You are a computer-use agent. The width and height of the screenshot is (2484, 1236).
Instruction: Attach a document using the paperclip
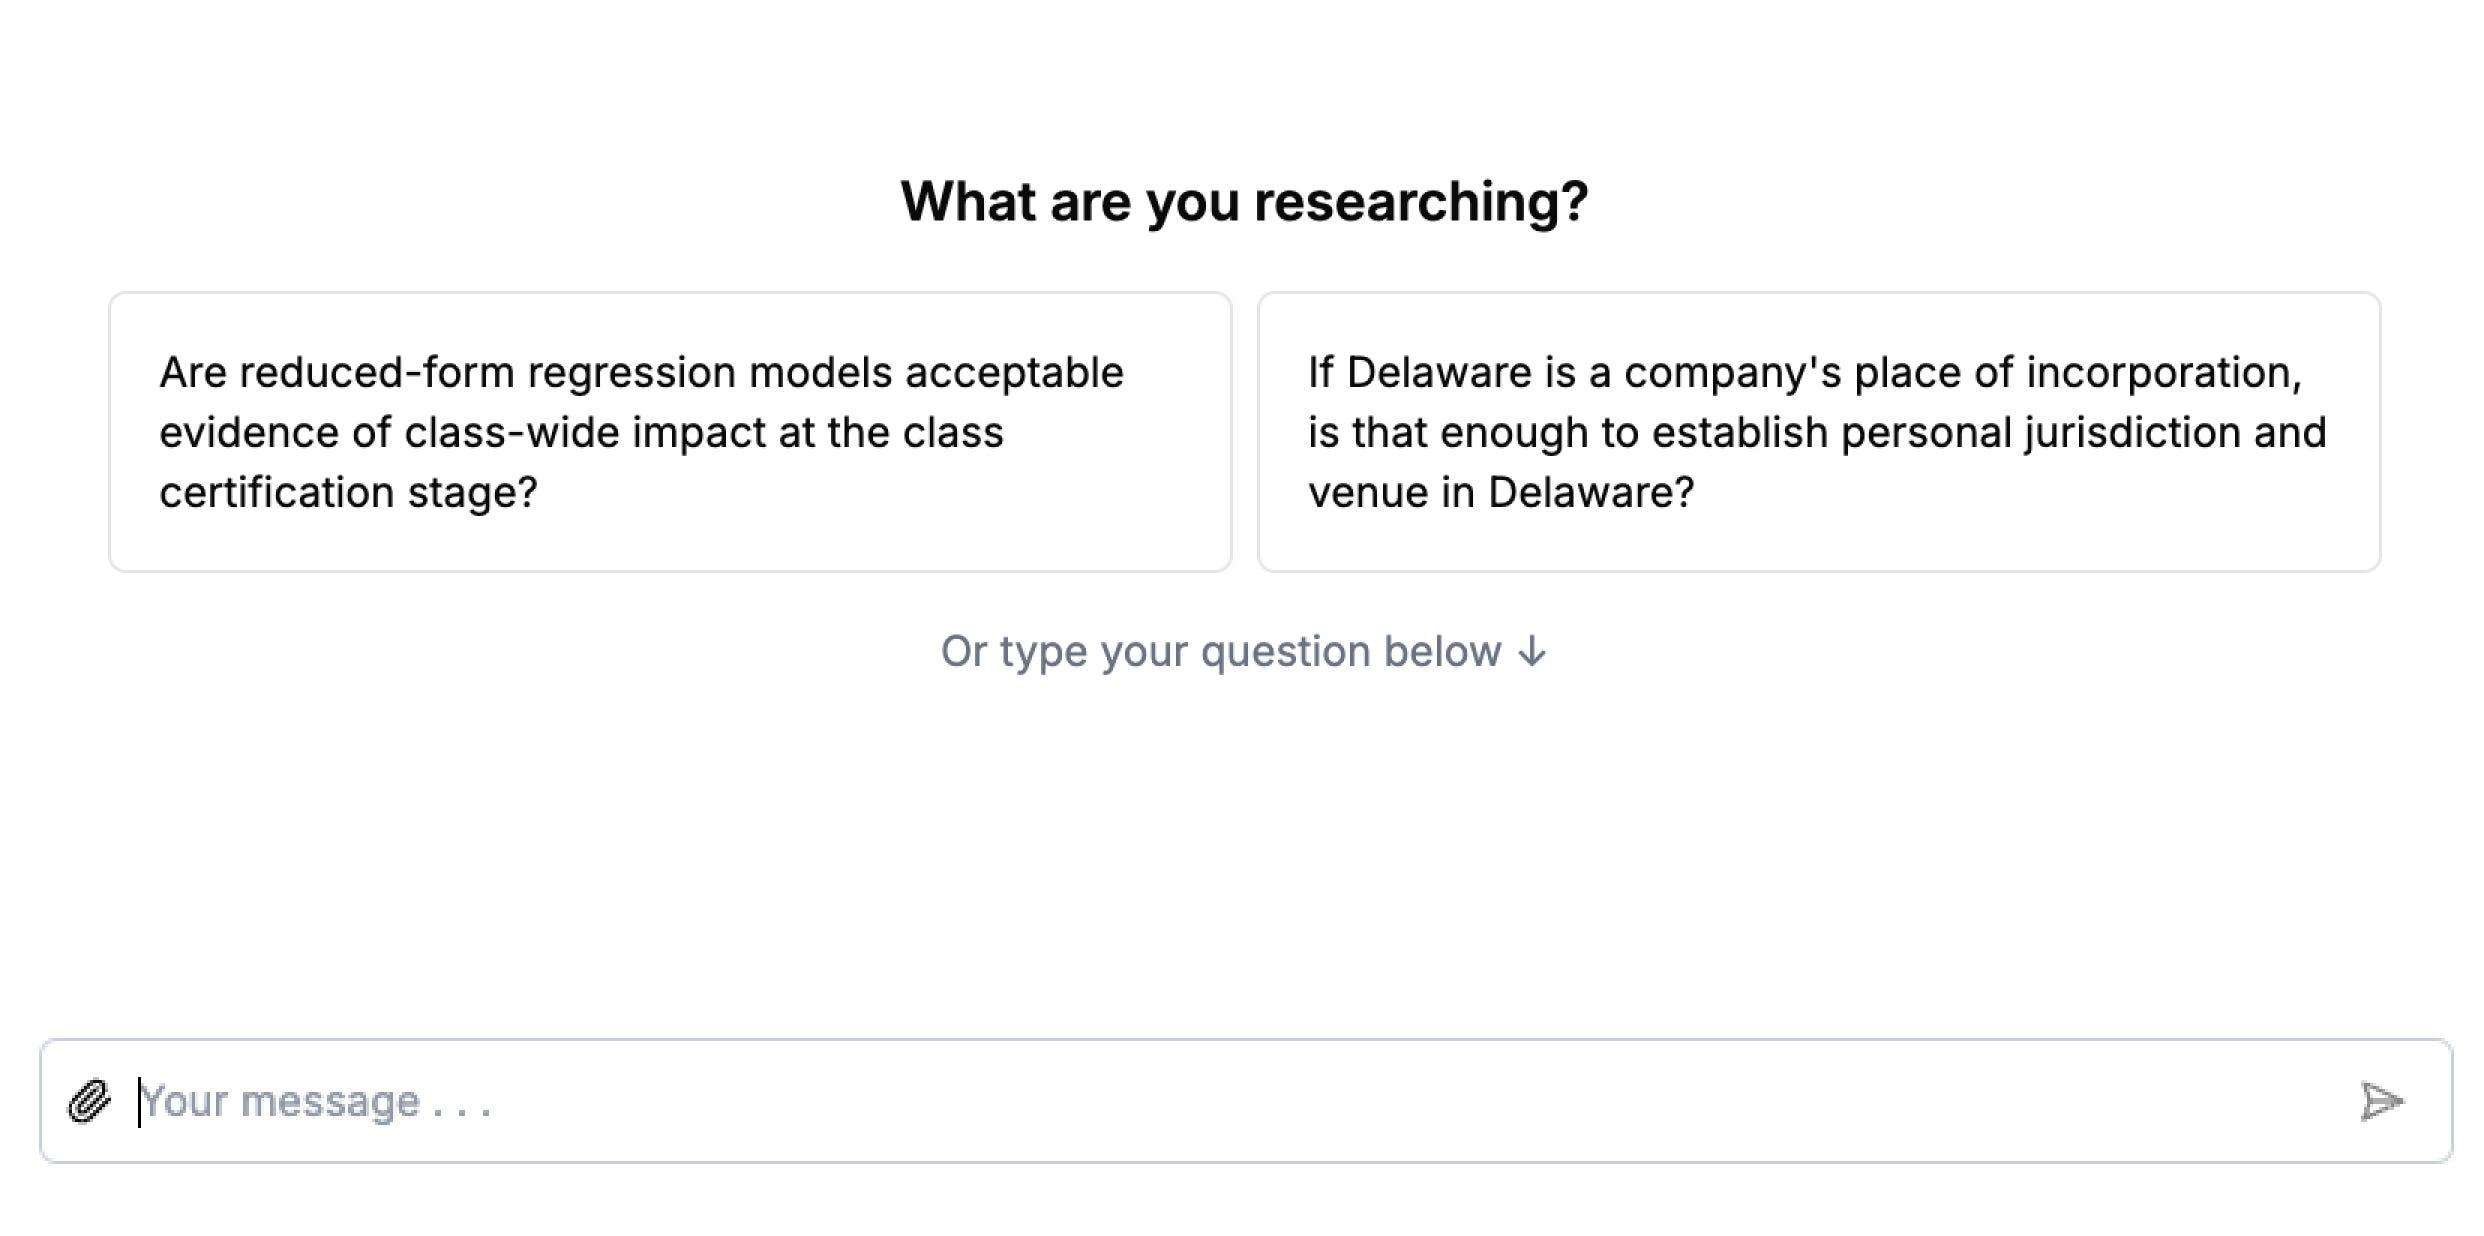pyautogui.click(x=89, y=1101)
